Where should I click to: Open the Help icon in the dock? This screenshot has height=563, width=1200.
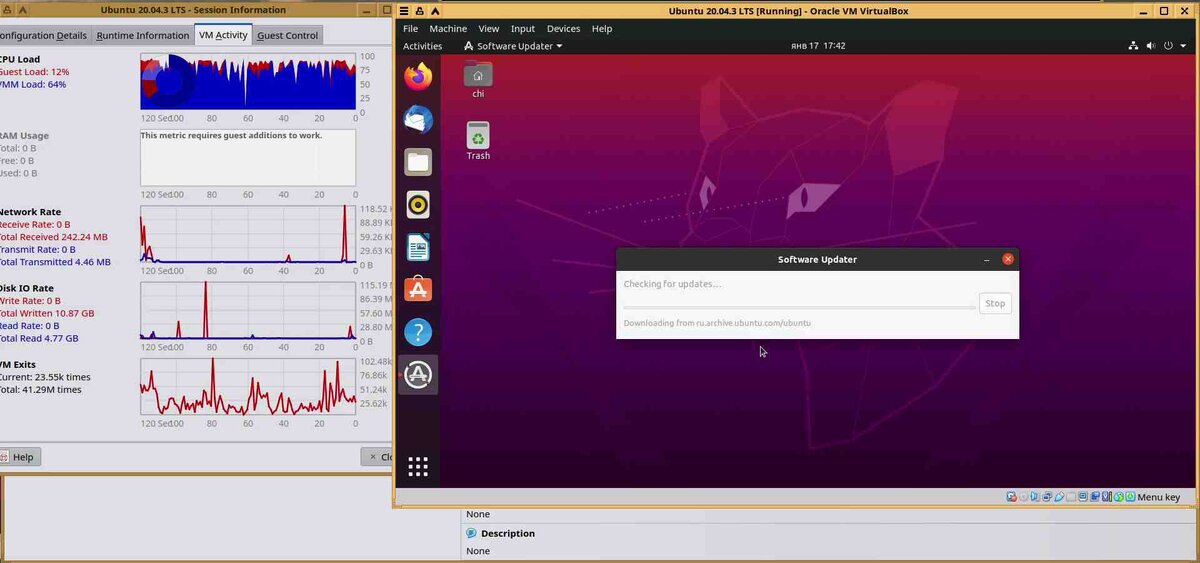point(418,332)
